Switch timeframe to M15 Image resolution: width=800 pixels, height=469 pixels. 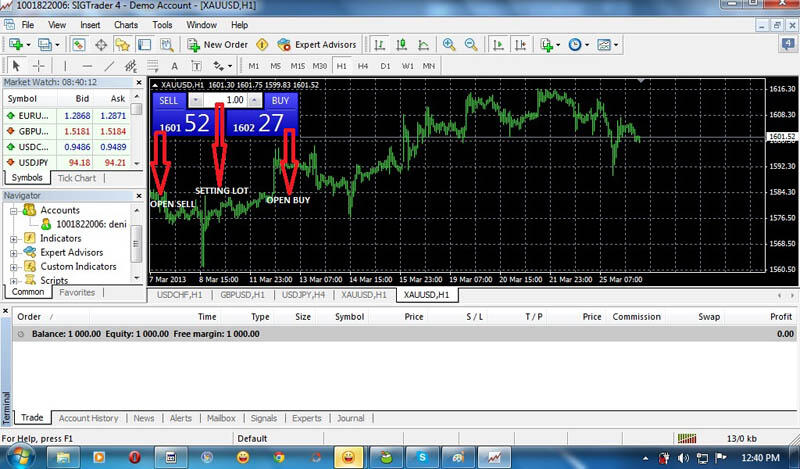(x=297, y=66)
